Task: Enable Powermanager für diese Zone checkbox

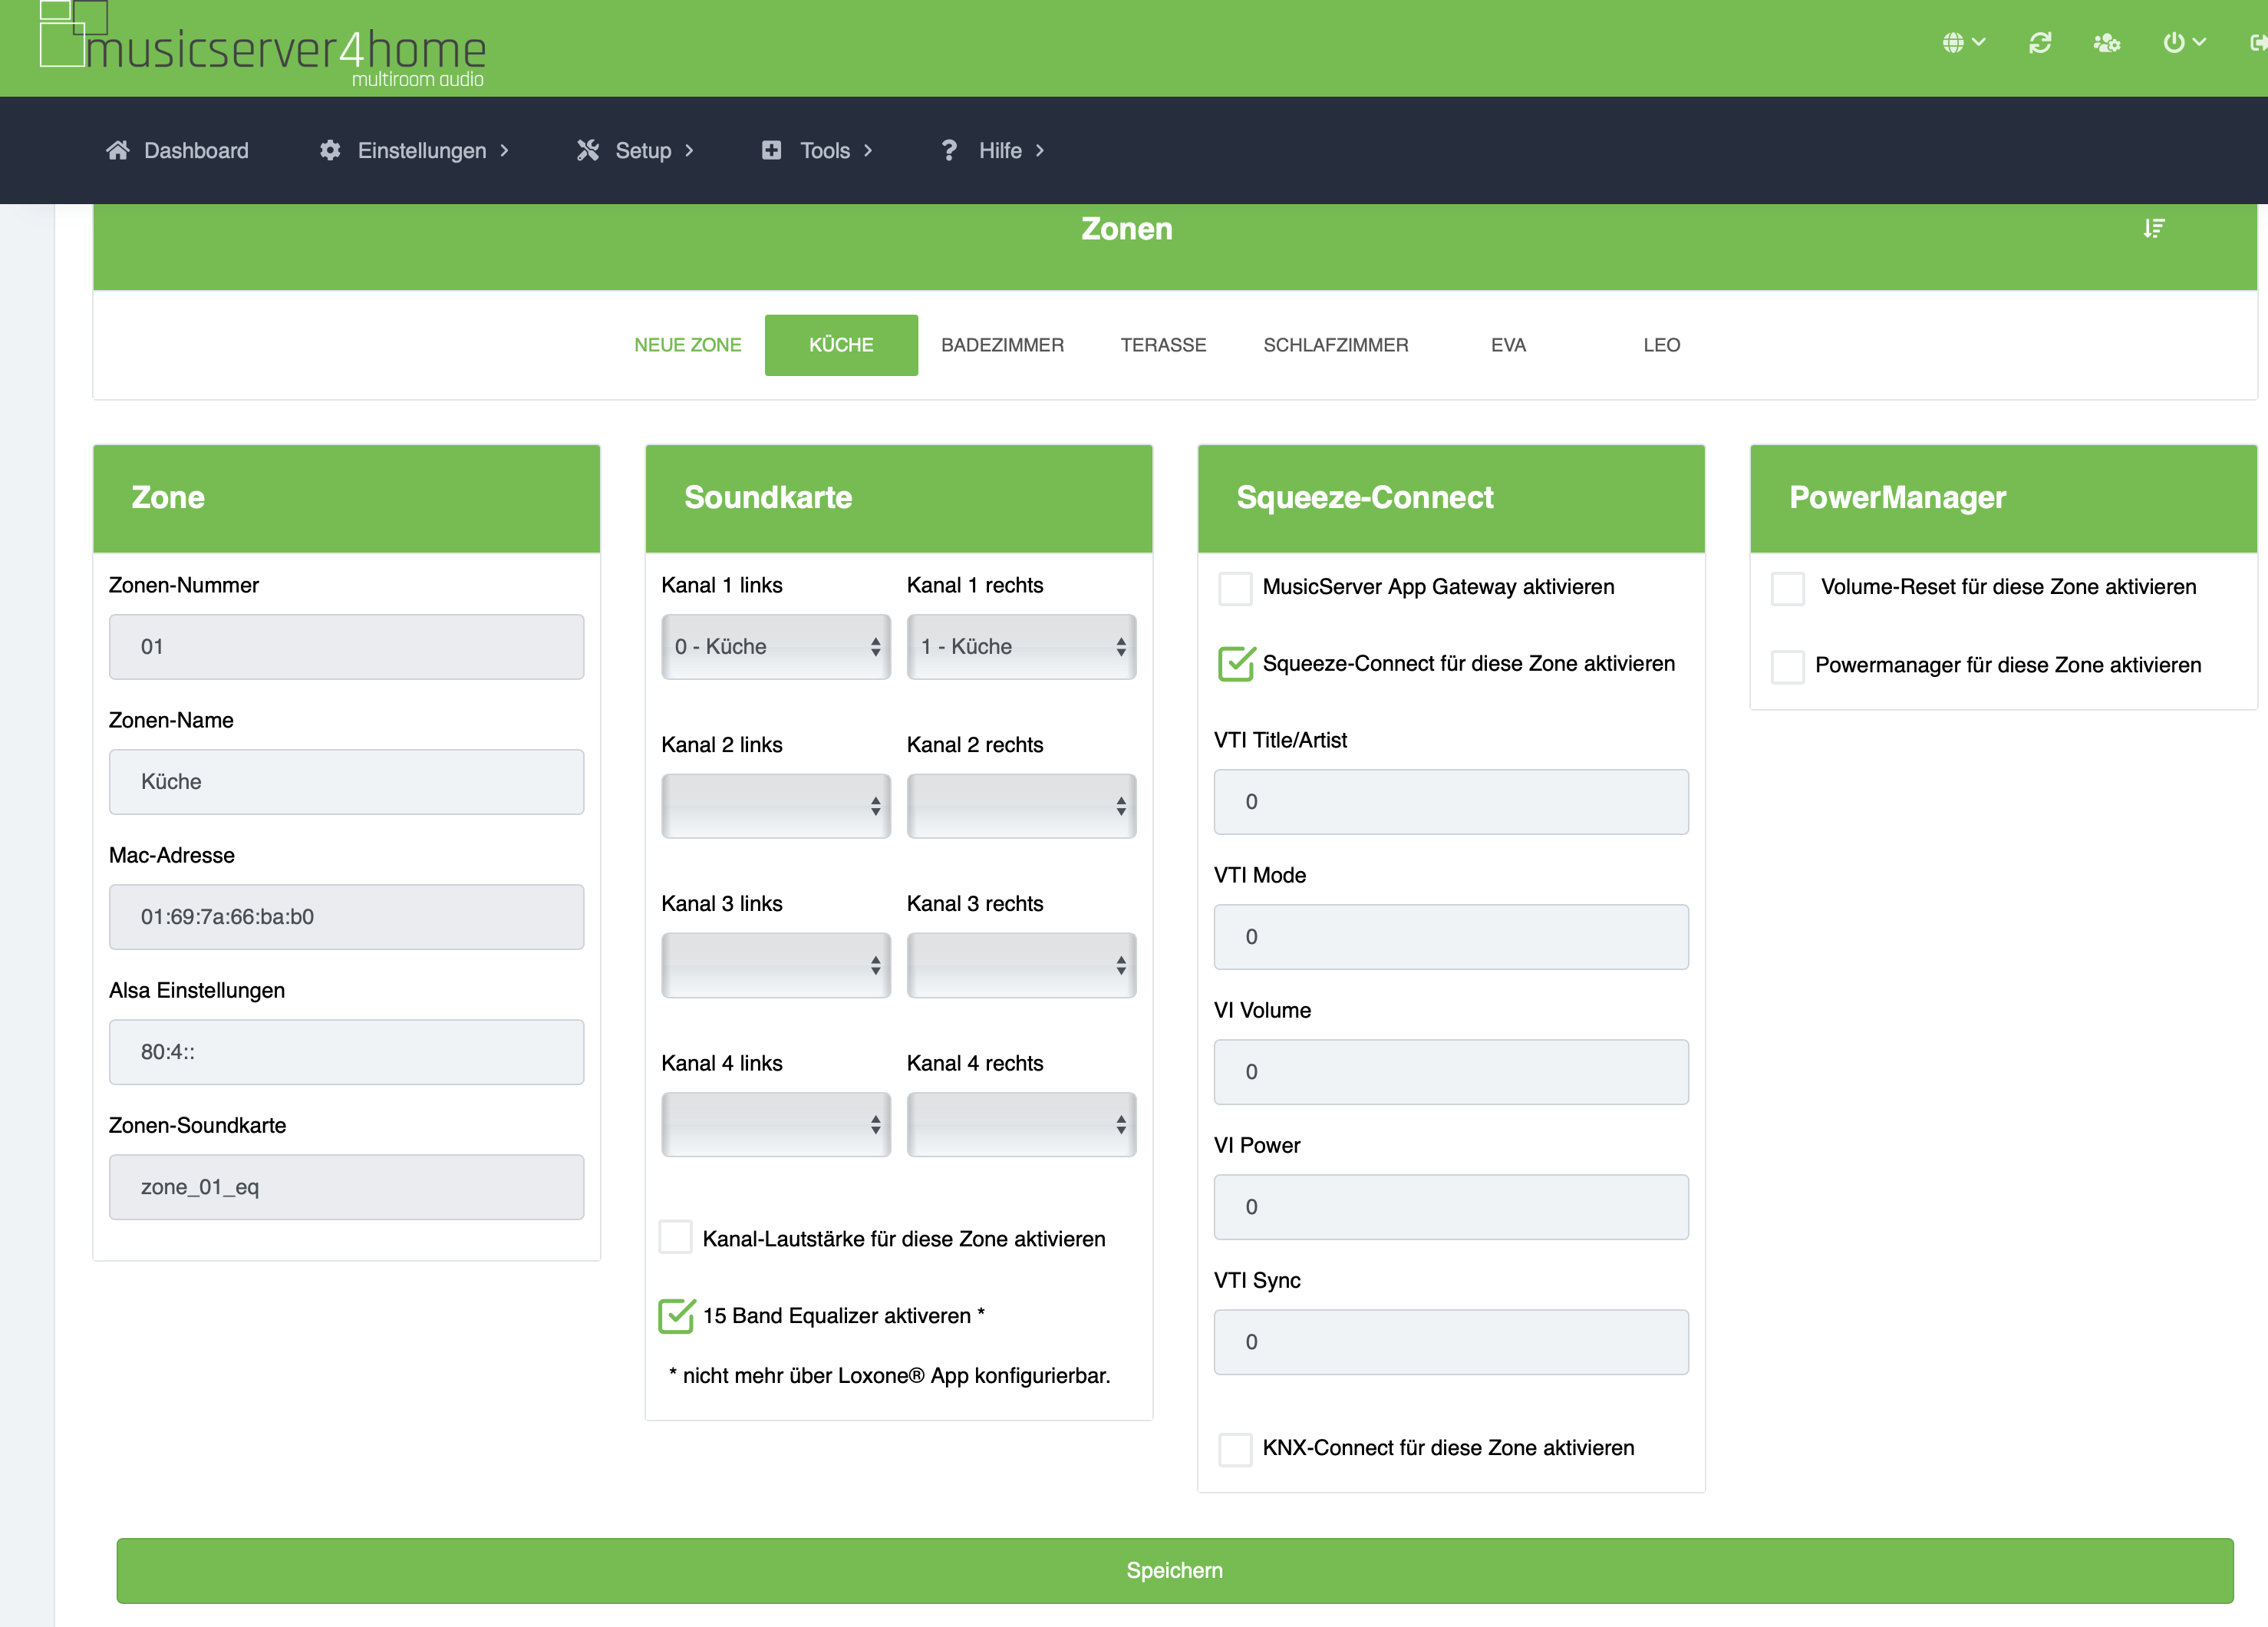Action: pyautogui.click(x=1787, y=666)
